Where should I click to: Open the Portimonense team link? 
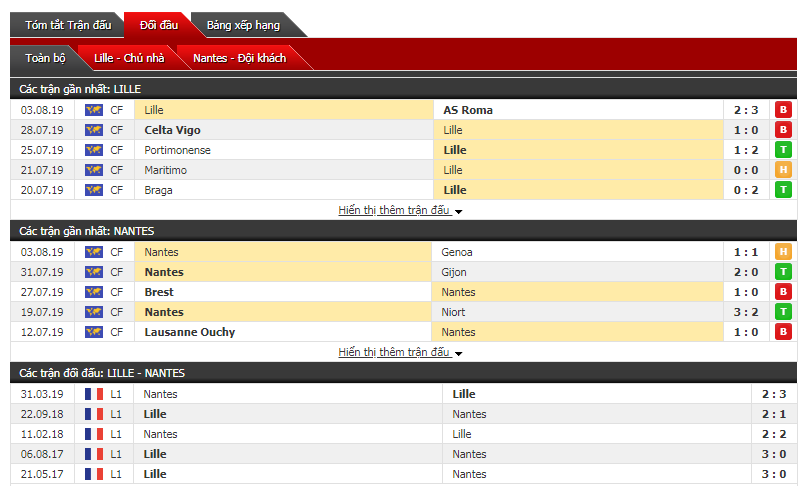177,150
